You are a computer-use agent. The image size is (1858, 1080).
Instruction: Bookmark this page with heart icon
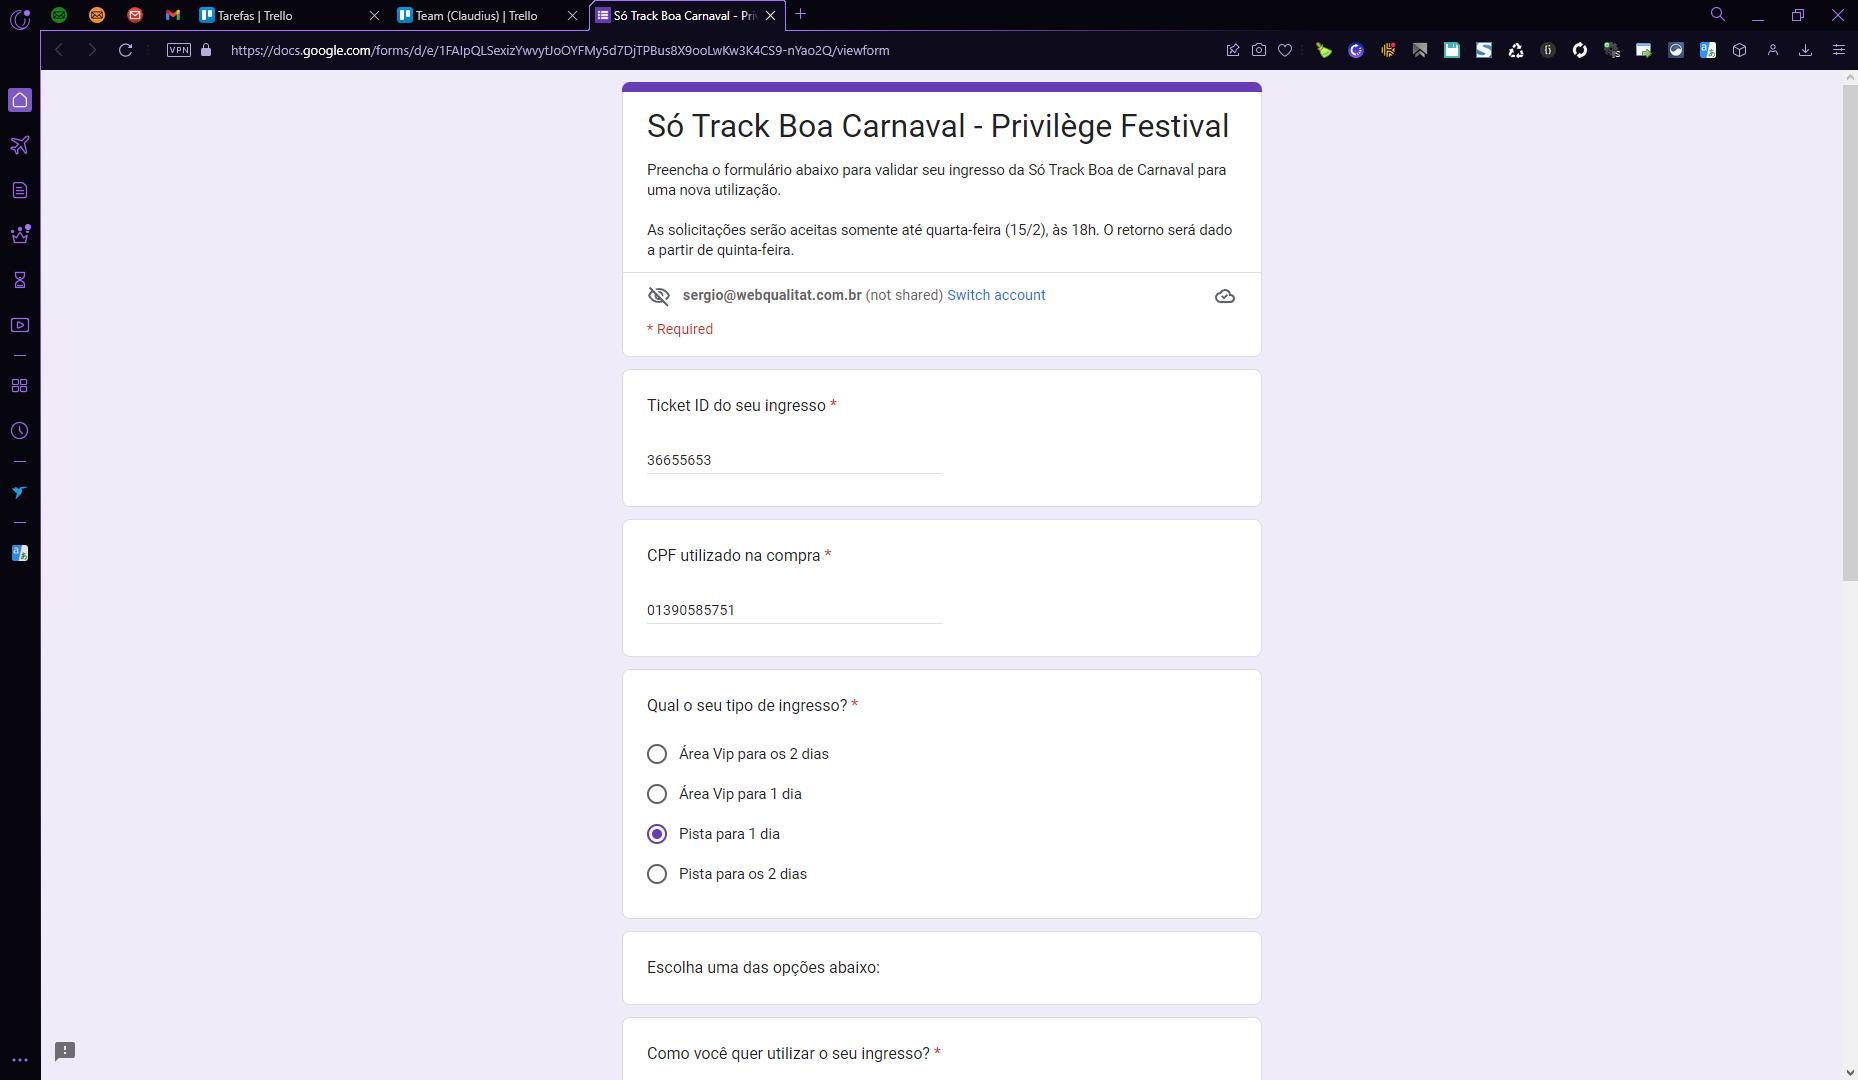(1285, 50)
